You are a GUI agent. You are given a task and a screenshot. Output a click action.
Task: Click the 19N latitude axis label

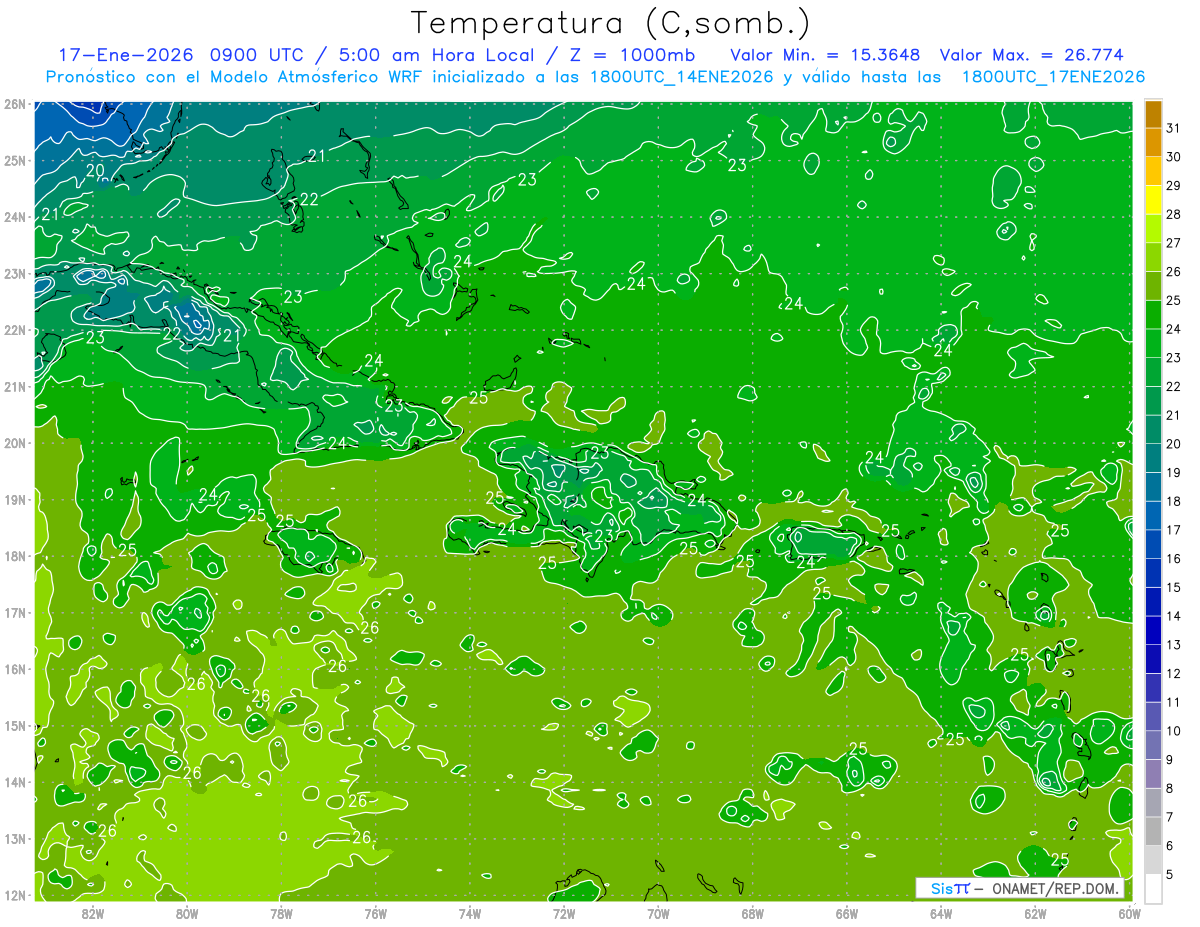click(x=14, y=500)
